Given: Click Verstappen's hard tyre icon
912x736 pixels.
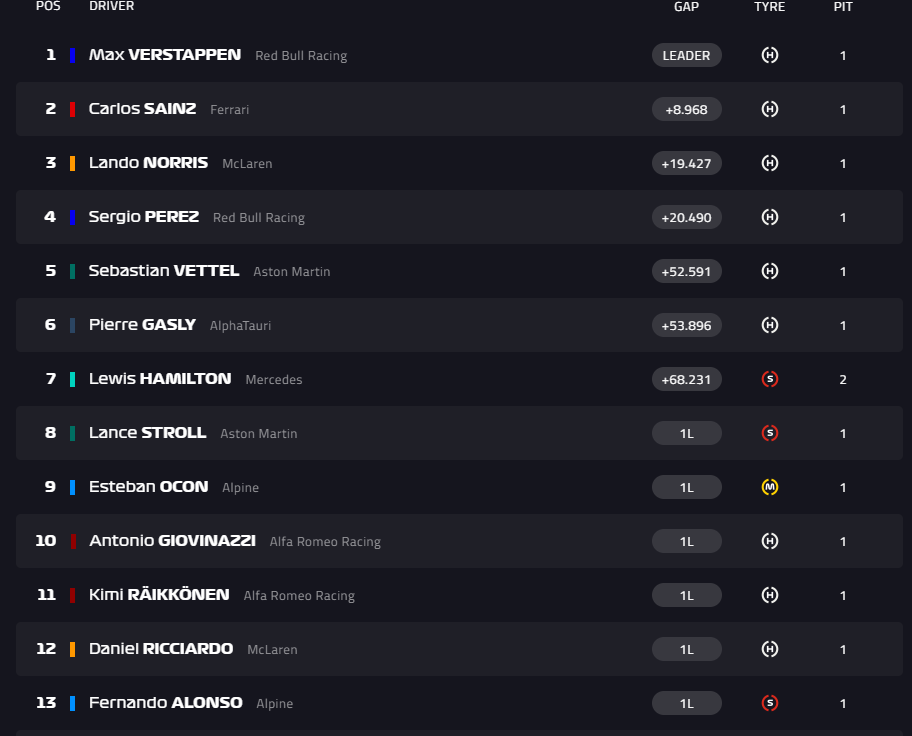Looking at the screenshot, I should 770,55.
